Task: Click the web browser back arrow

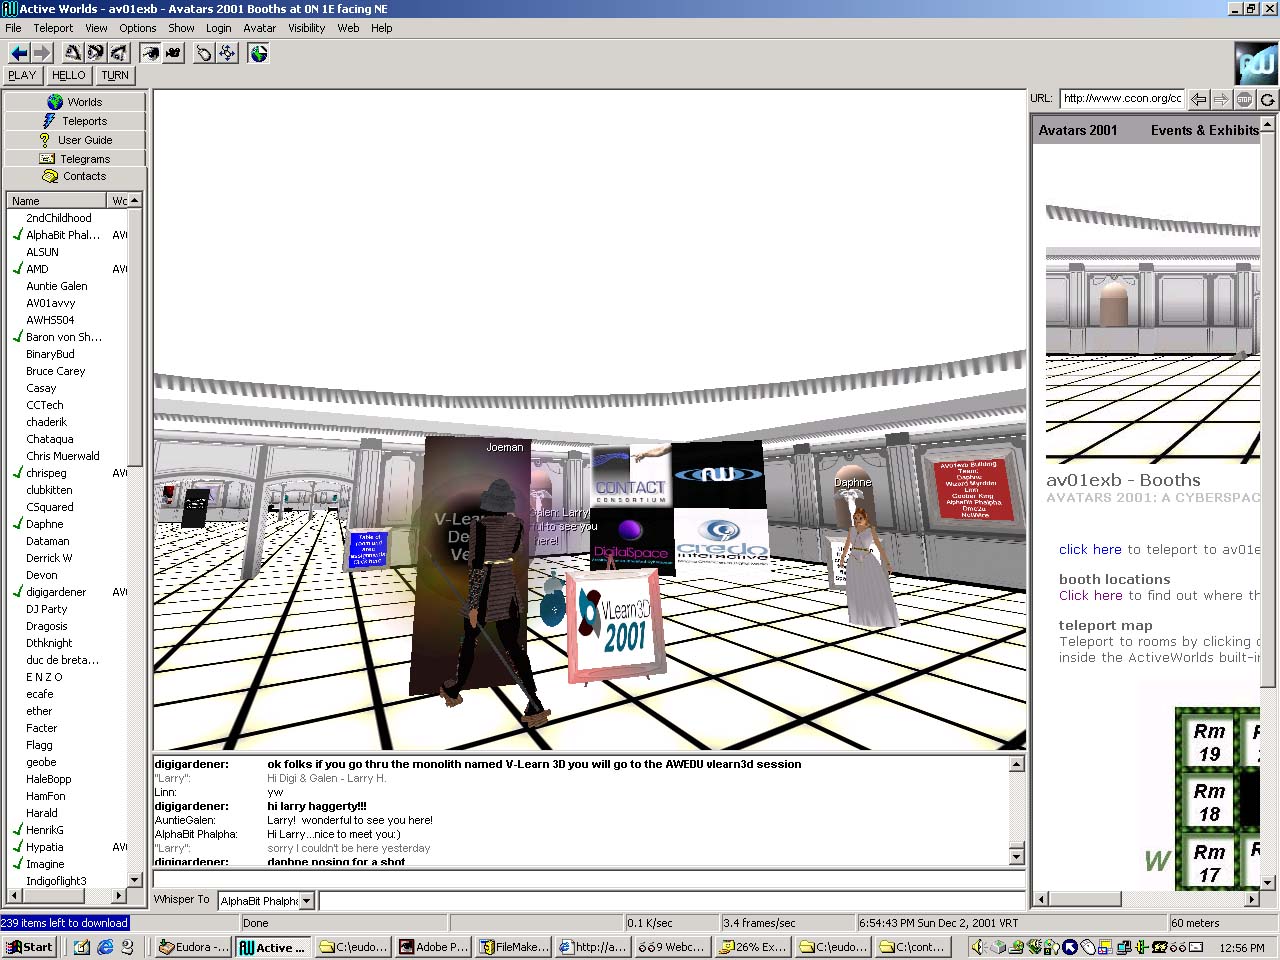Action: coord(1198,99)
